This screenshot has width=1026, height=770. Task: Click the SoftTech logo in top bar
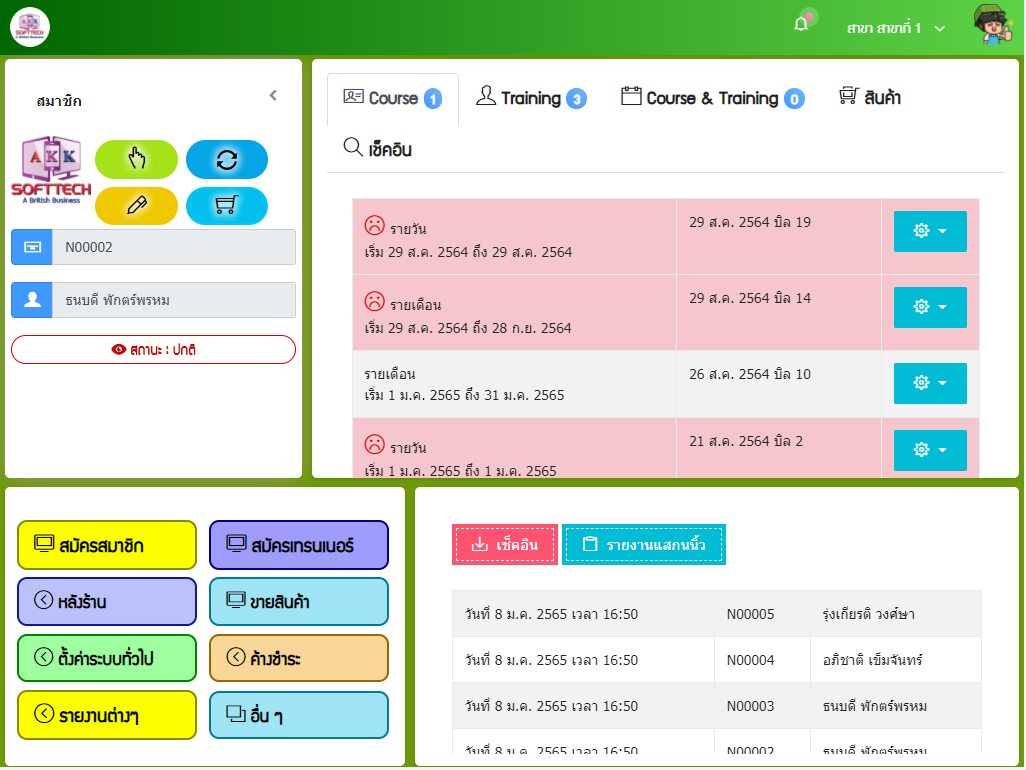click(x=30, y=26)
